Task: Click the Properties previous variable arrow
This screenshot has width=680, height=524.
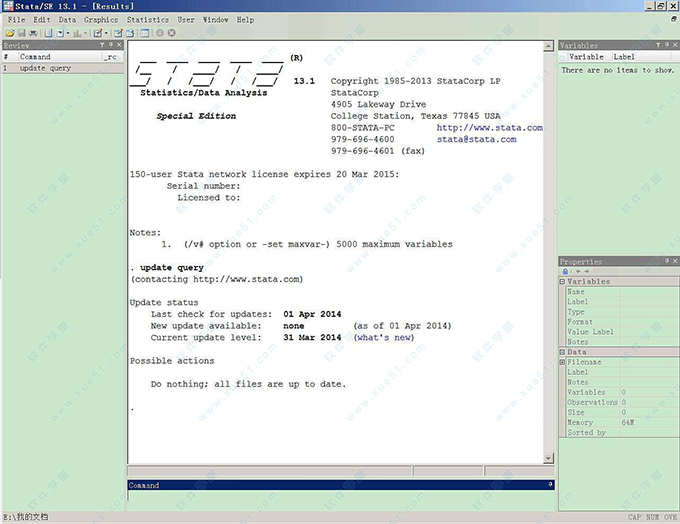Action: 578,272
